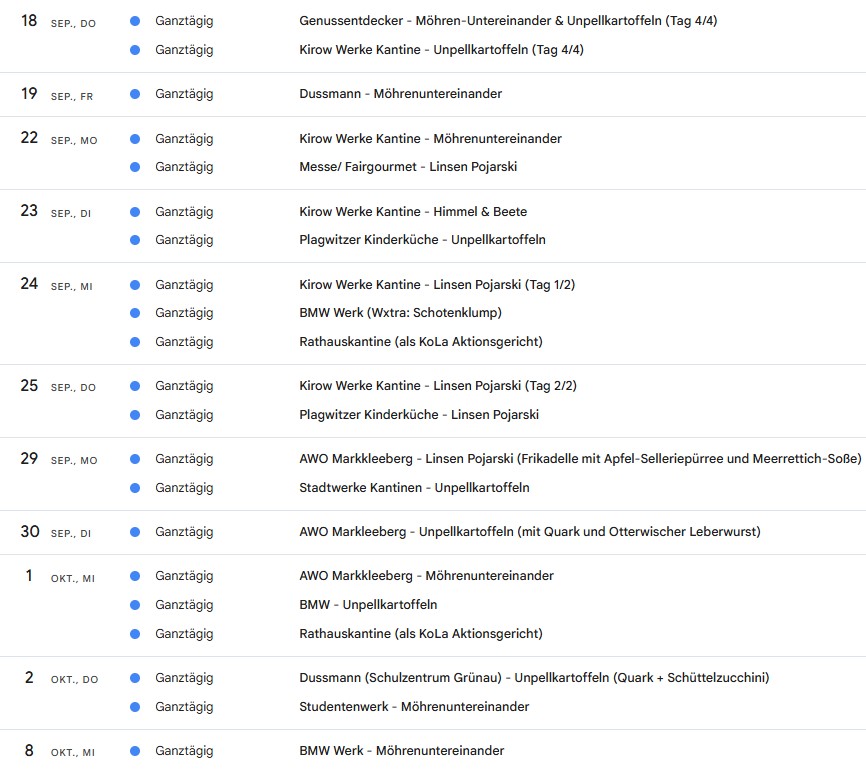Viewport: 866px width, 773px height.
Task: Open Dussmann Schulzentrum Grünau event
Action: (x=534, y=678)
